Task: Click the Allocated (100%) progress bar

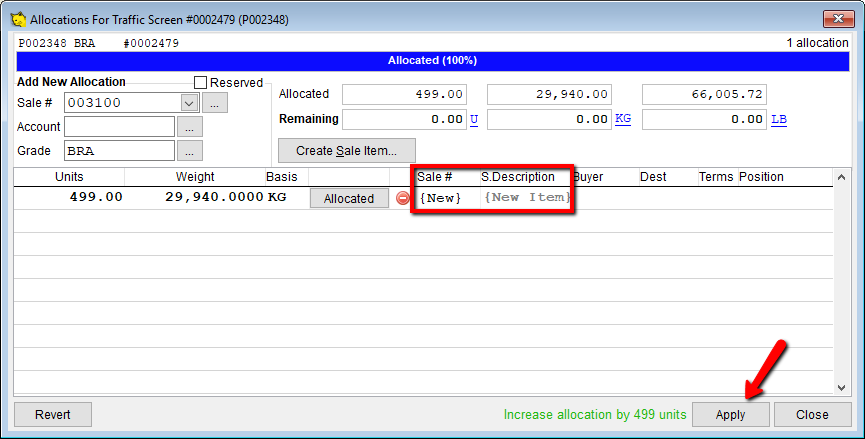Action: pyautogui.click(x=432, y=61)
